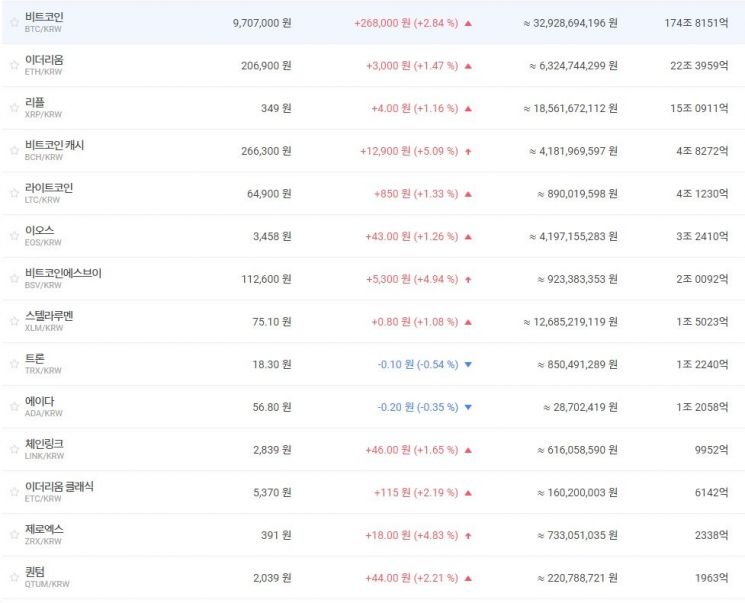Click the market cap 9952억
This screenshot has height=603, width=745.
[711, 450]
